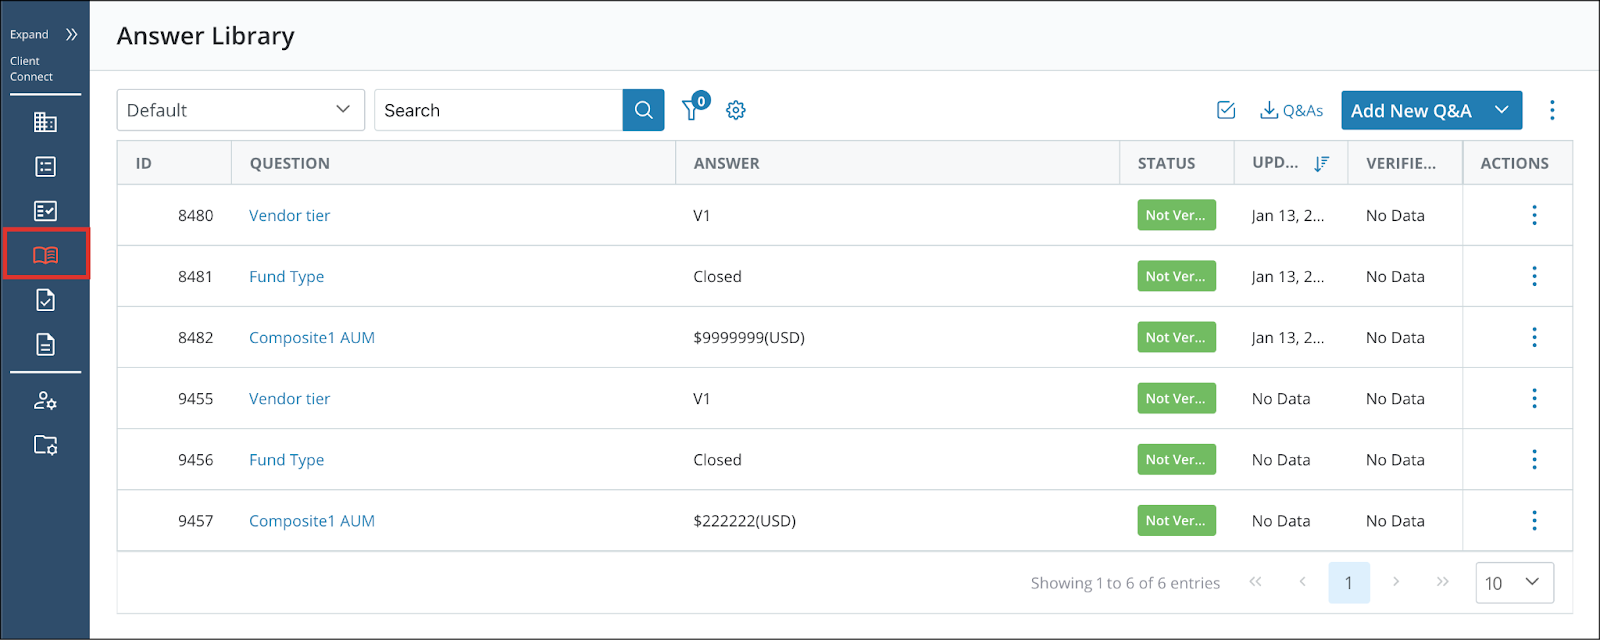Open Composite1 AUM link for ID 9457
Viewport: 1600px width, 640px height.
point(312,520)
